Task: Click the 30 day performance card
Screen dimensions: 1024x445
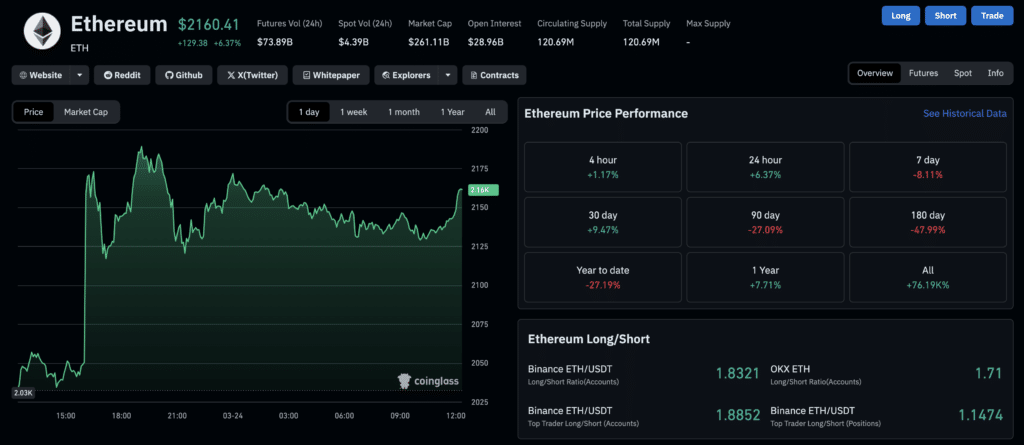Action: (x=602, y=222)
